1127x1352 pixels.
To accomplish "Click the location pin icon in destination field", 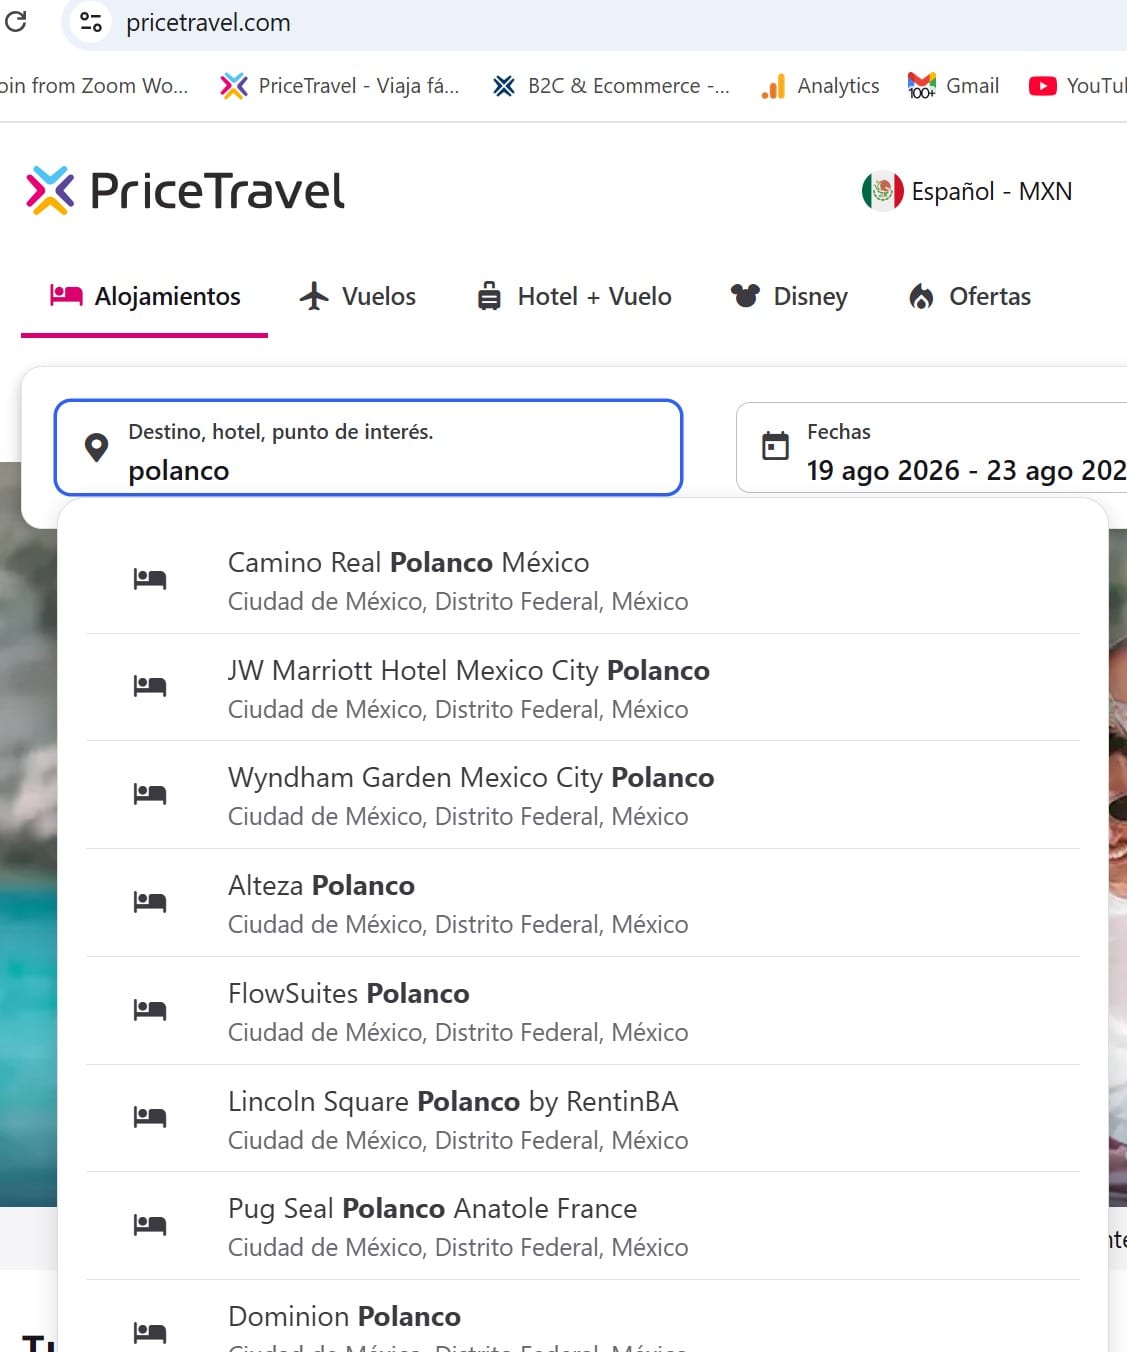I will tap(96, 447).
